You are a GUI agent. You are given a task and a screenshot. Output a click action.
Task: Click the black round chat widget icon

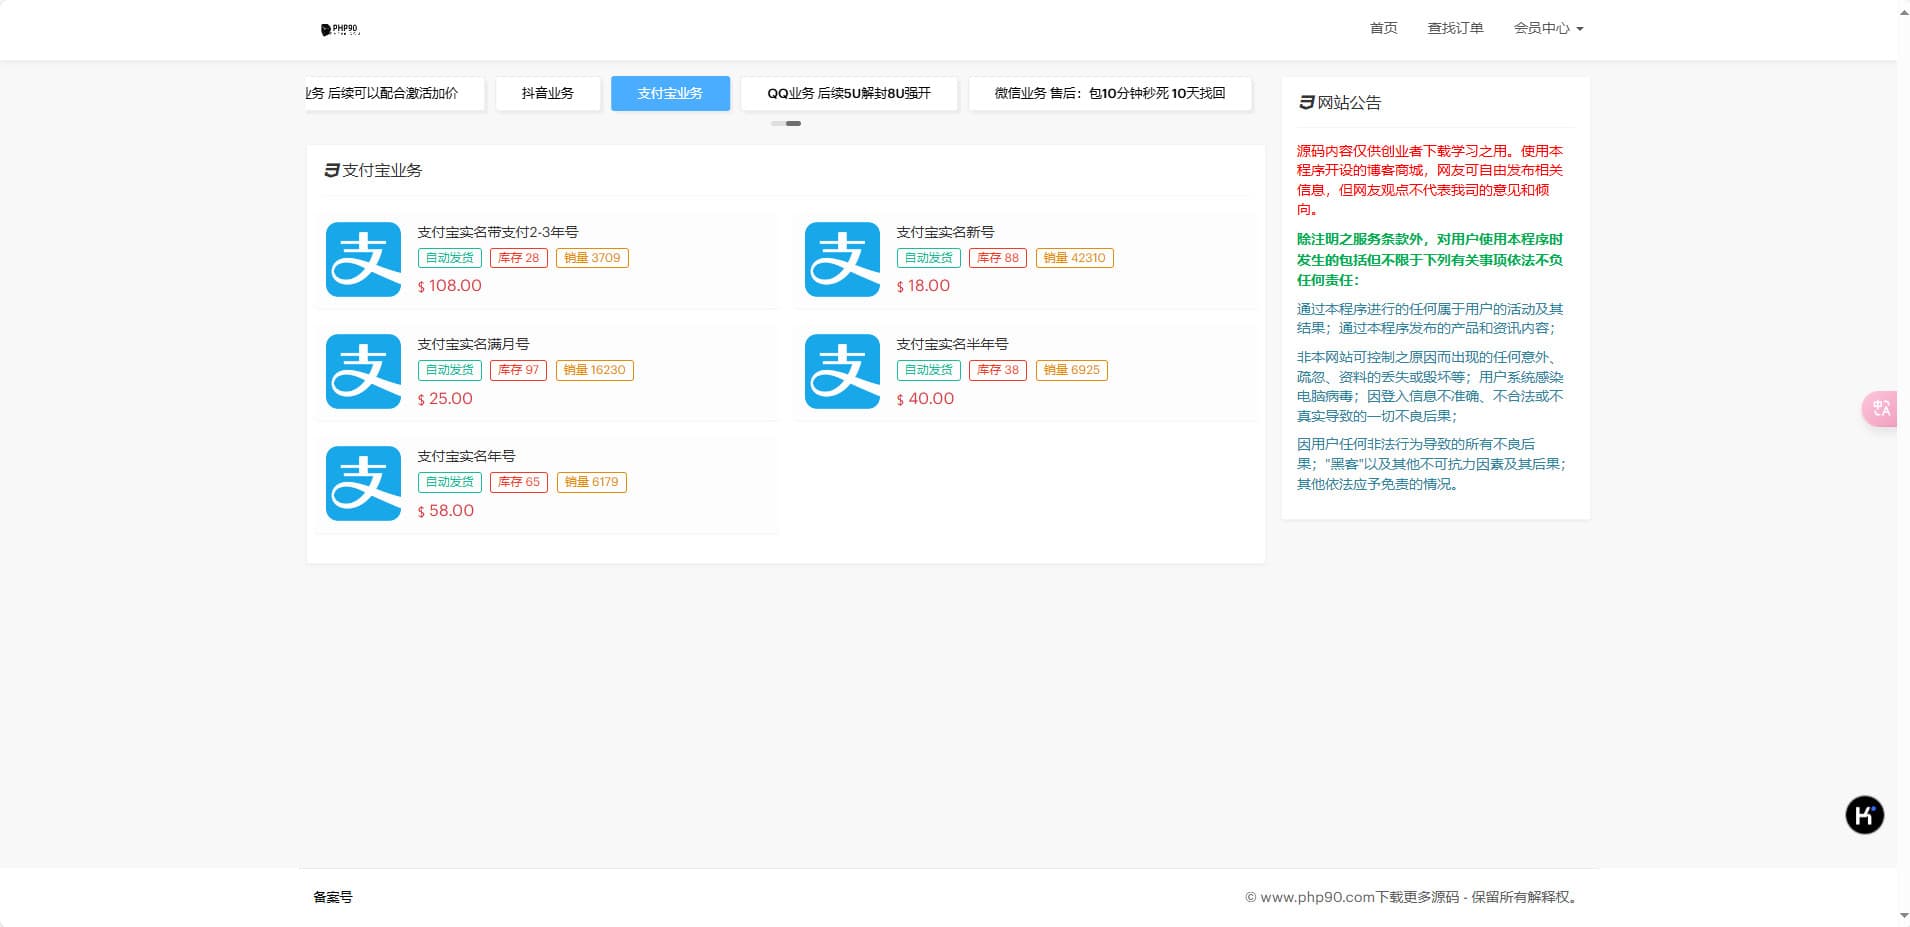(1864, 815)
